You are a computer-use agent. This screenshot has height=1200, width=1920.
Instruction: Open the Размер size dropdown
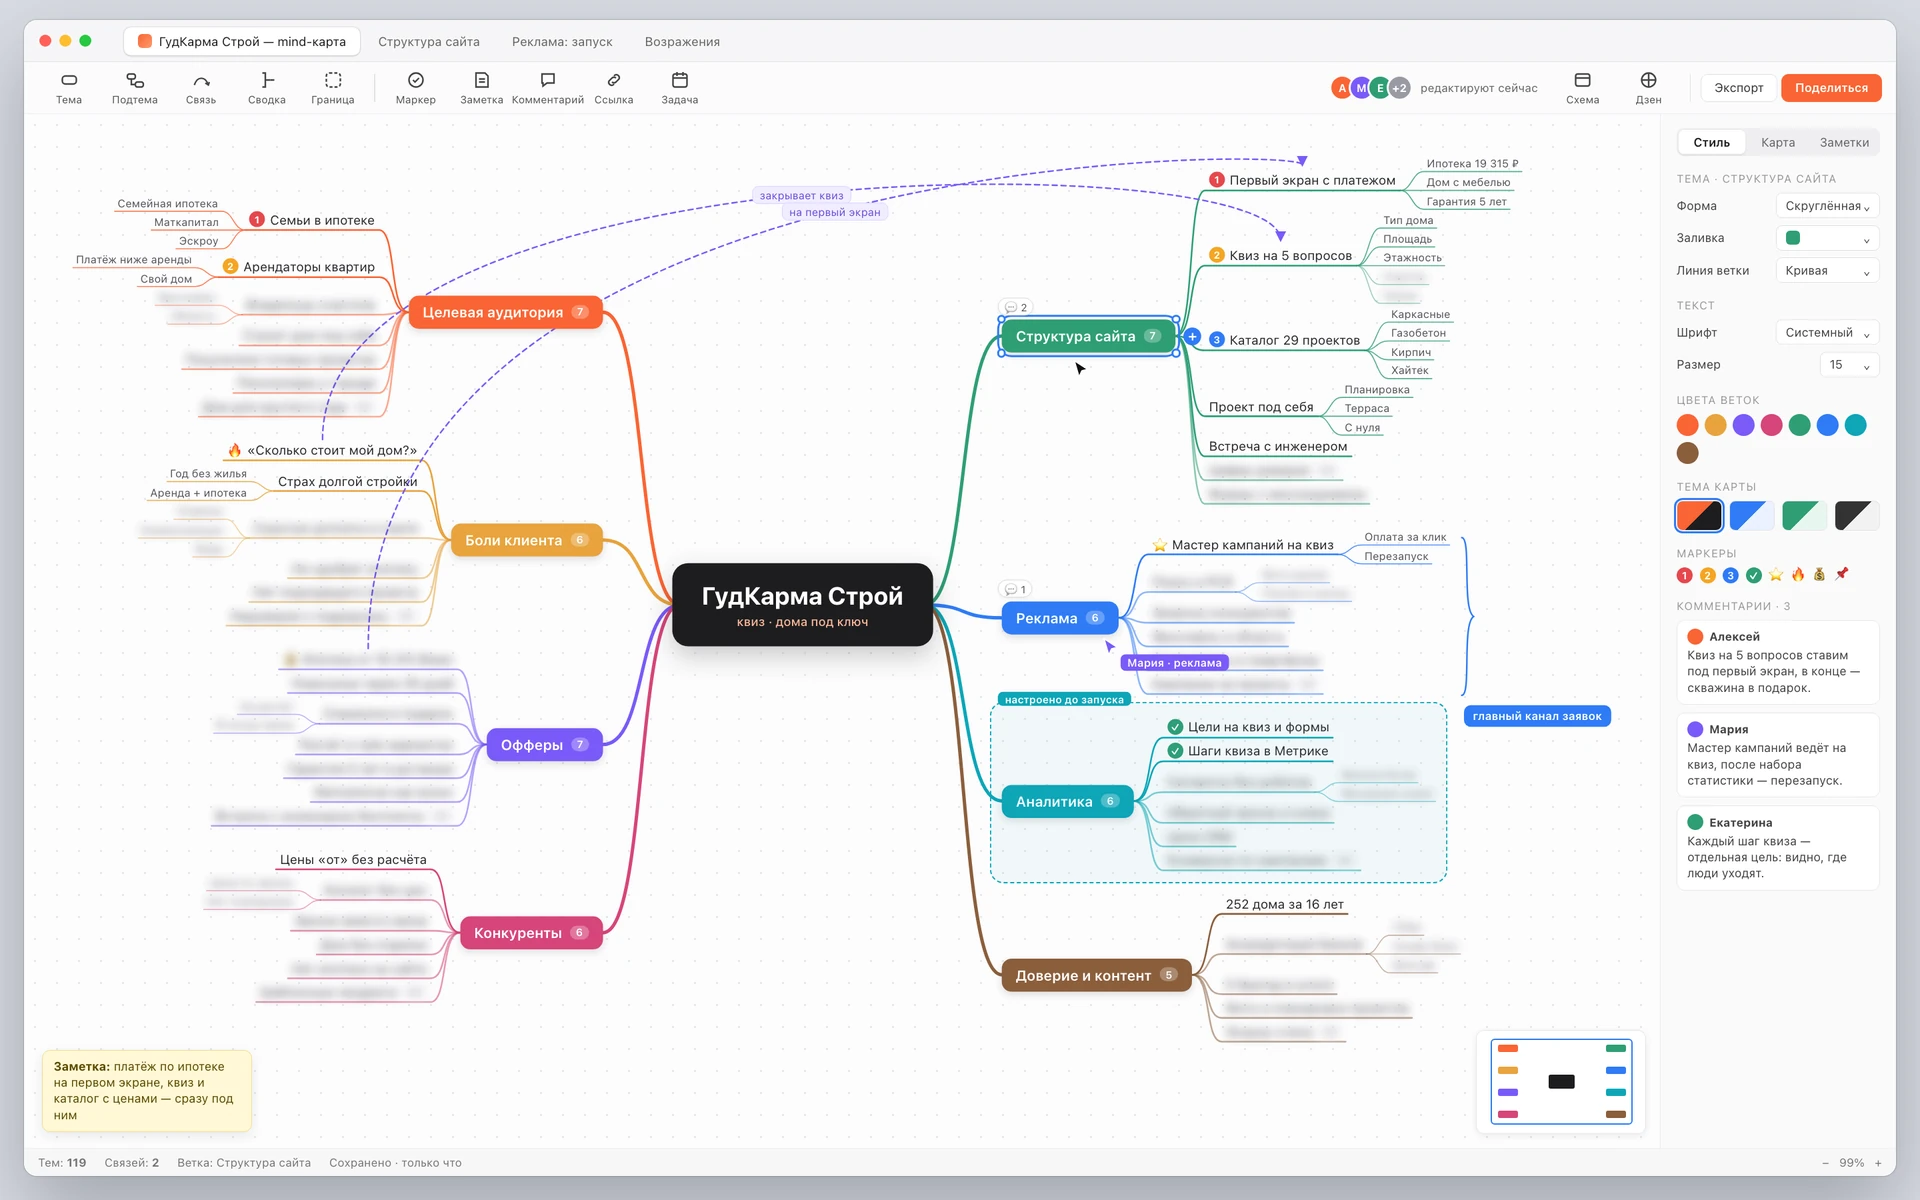click(1849, 365)
